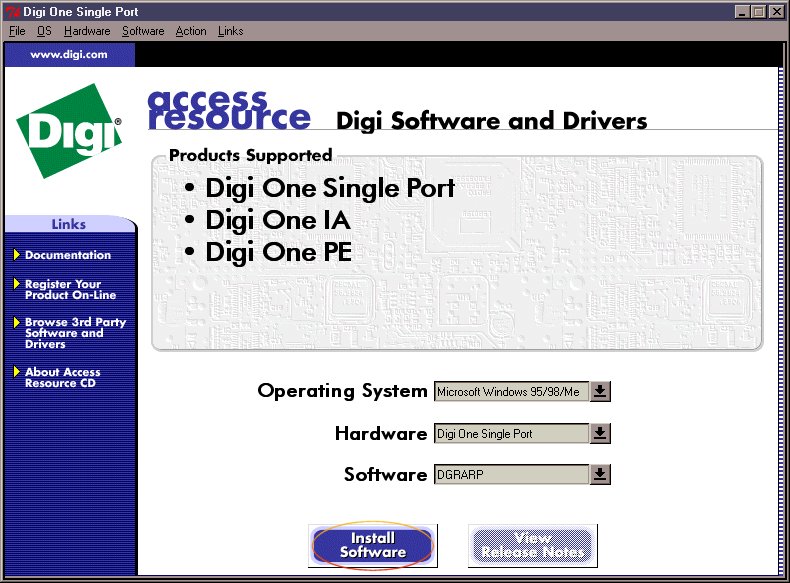This screenshot has width=790, height=583.
Task: Click yellow arrow beside Documentation
Action: coord(17,255)
